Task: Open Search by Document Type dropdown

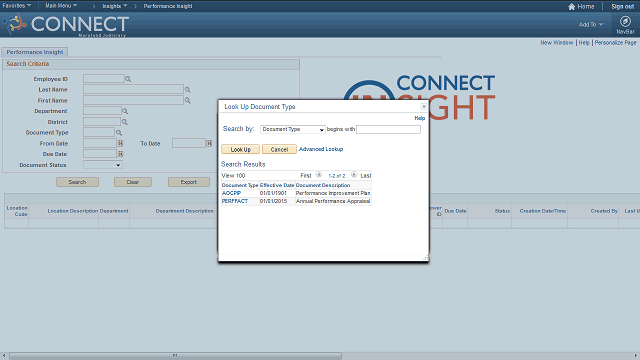Action: point(293,129)
